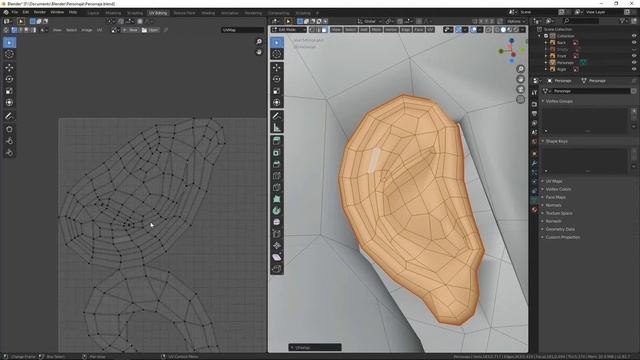Viewport: 640px width, 360px height.
Task: Select the Smooth tool
Action: coord(277,222)
